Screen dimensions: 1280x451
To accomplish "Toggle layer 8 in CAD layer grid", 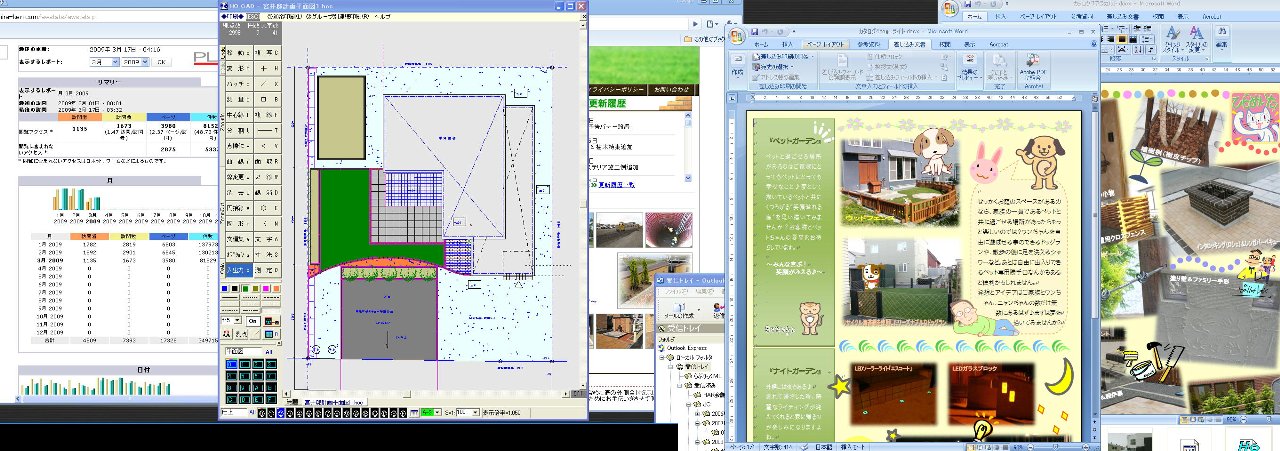I will point(231,388).
